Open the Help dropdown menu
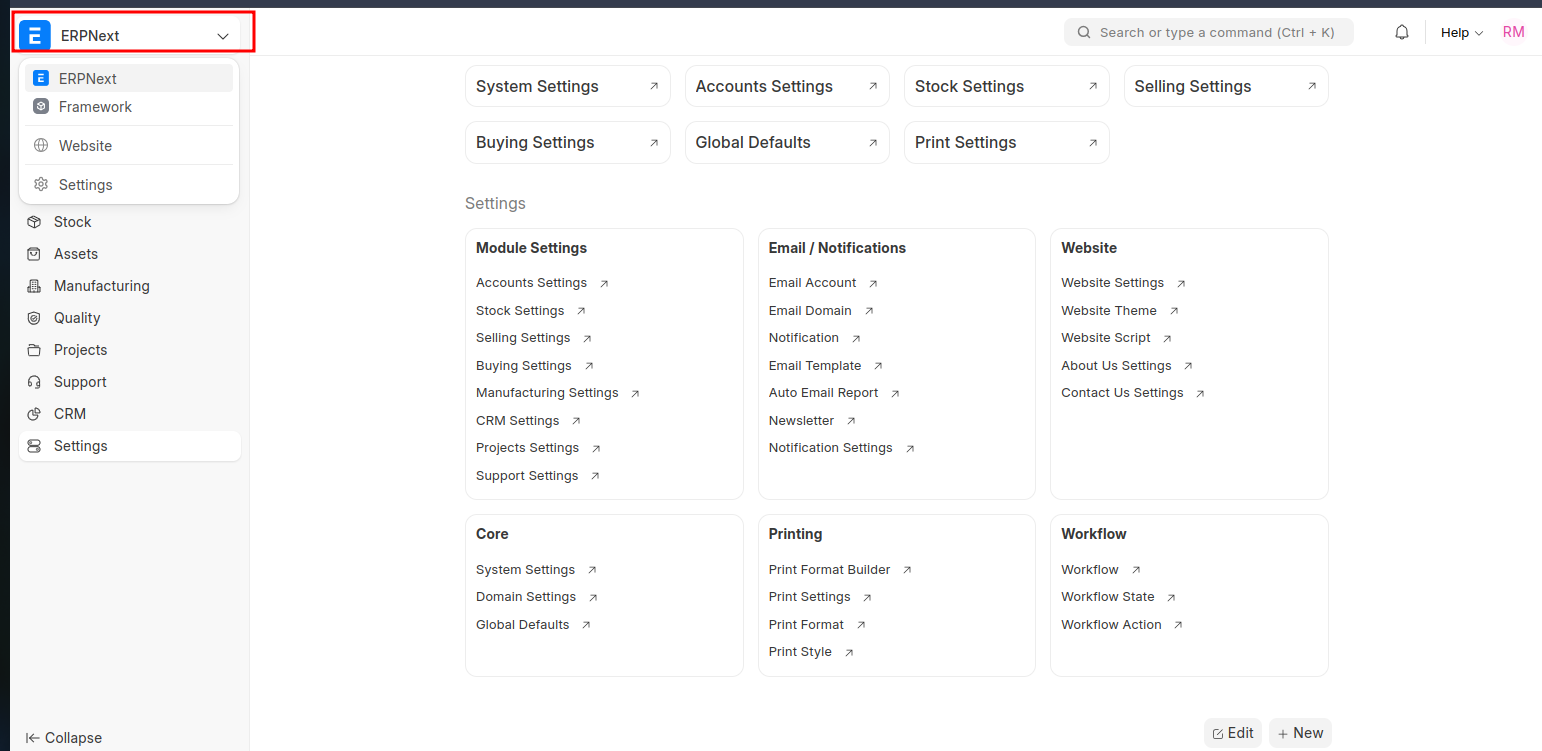This screenshot has width=1542, height=751. [x=1462, y=33]
